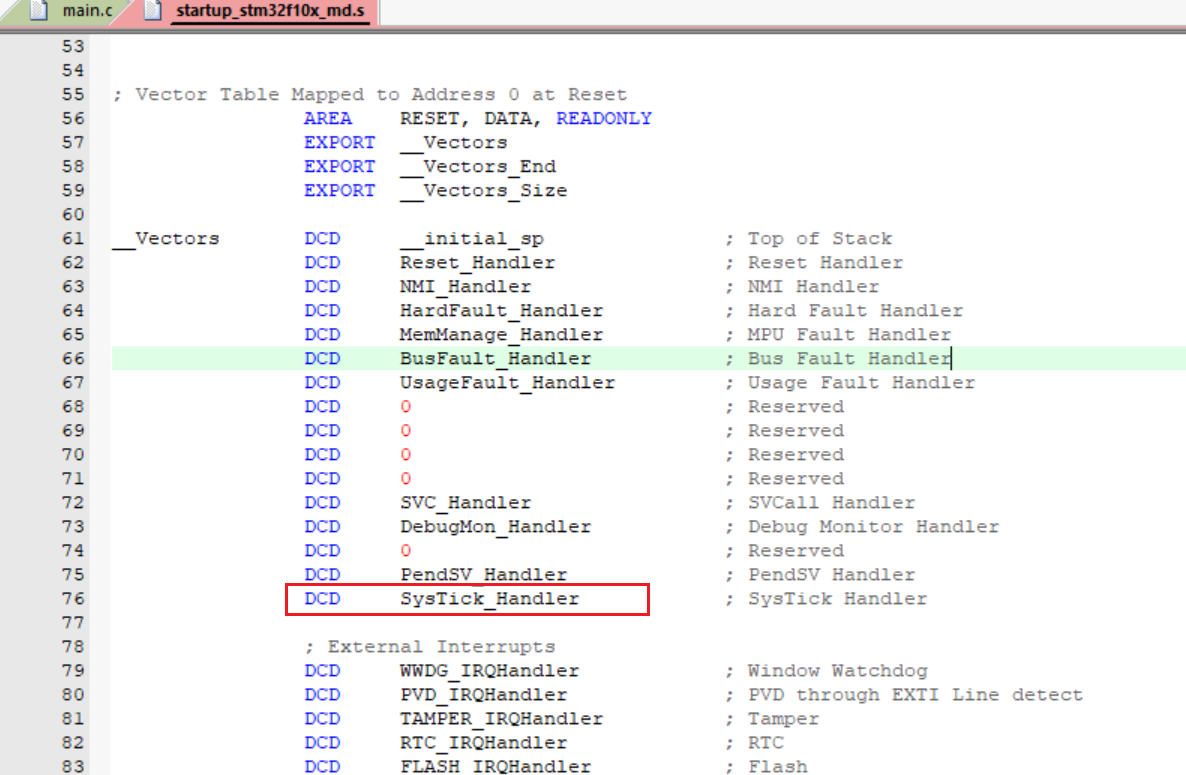Click SVC_Handler symbol
The height and width of the screenshot is (775, 1186).
point(465,503)
